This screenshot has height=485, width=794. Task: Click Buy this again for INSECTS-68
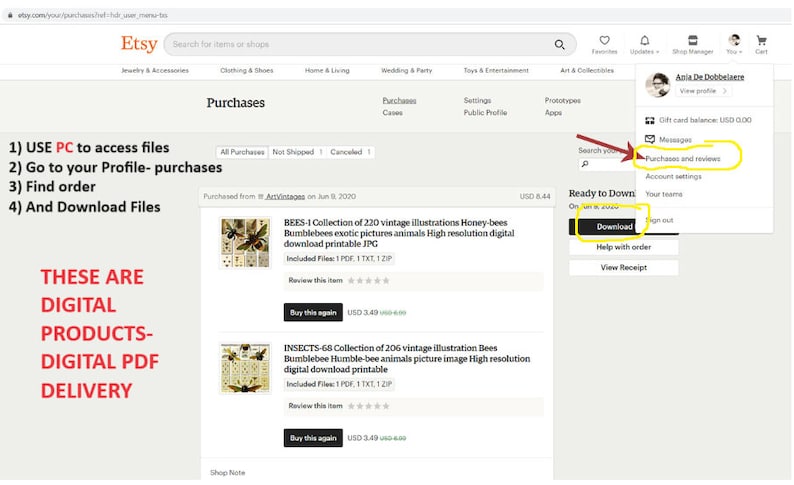pos(313,438)
